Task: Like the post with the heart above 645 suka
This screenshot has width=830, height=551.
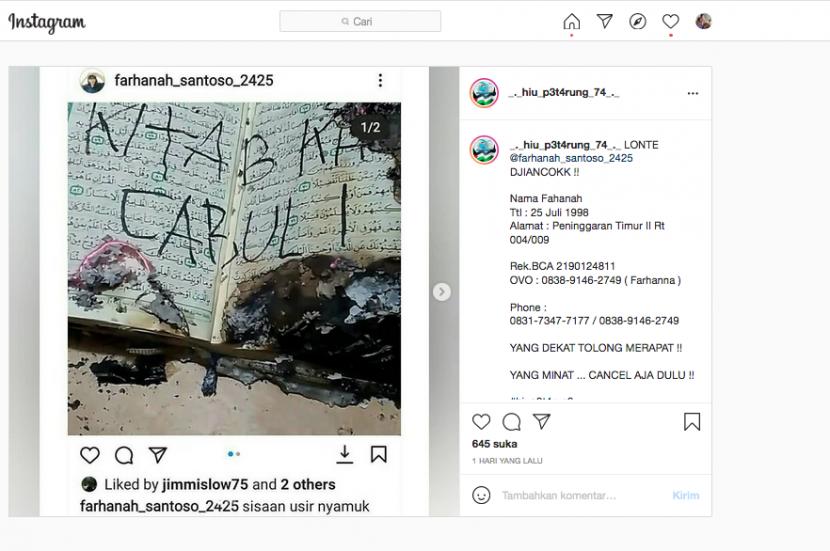Action: pos(481,422)
